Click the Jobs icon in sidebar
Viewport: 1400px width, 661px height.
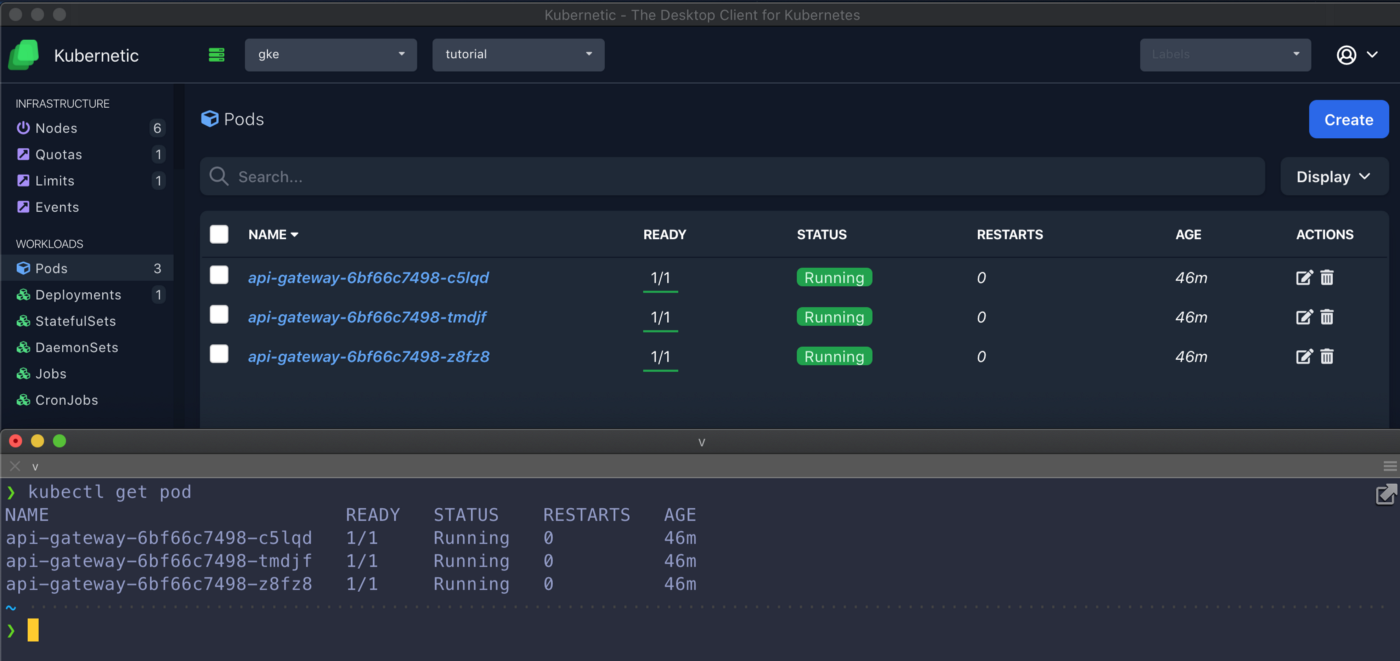24,373
